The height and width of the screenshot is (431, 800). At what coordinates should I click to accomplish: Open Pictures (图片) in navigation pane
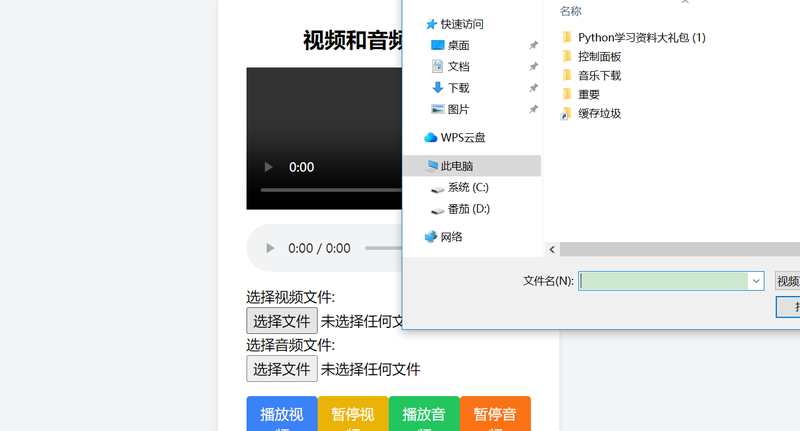458,110
